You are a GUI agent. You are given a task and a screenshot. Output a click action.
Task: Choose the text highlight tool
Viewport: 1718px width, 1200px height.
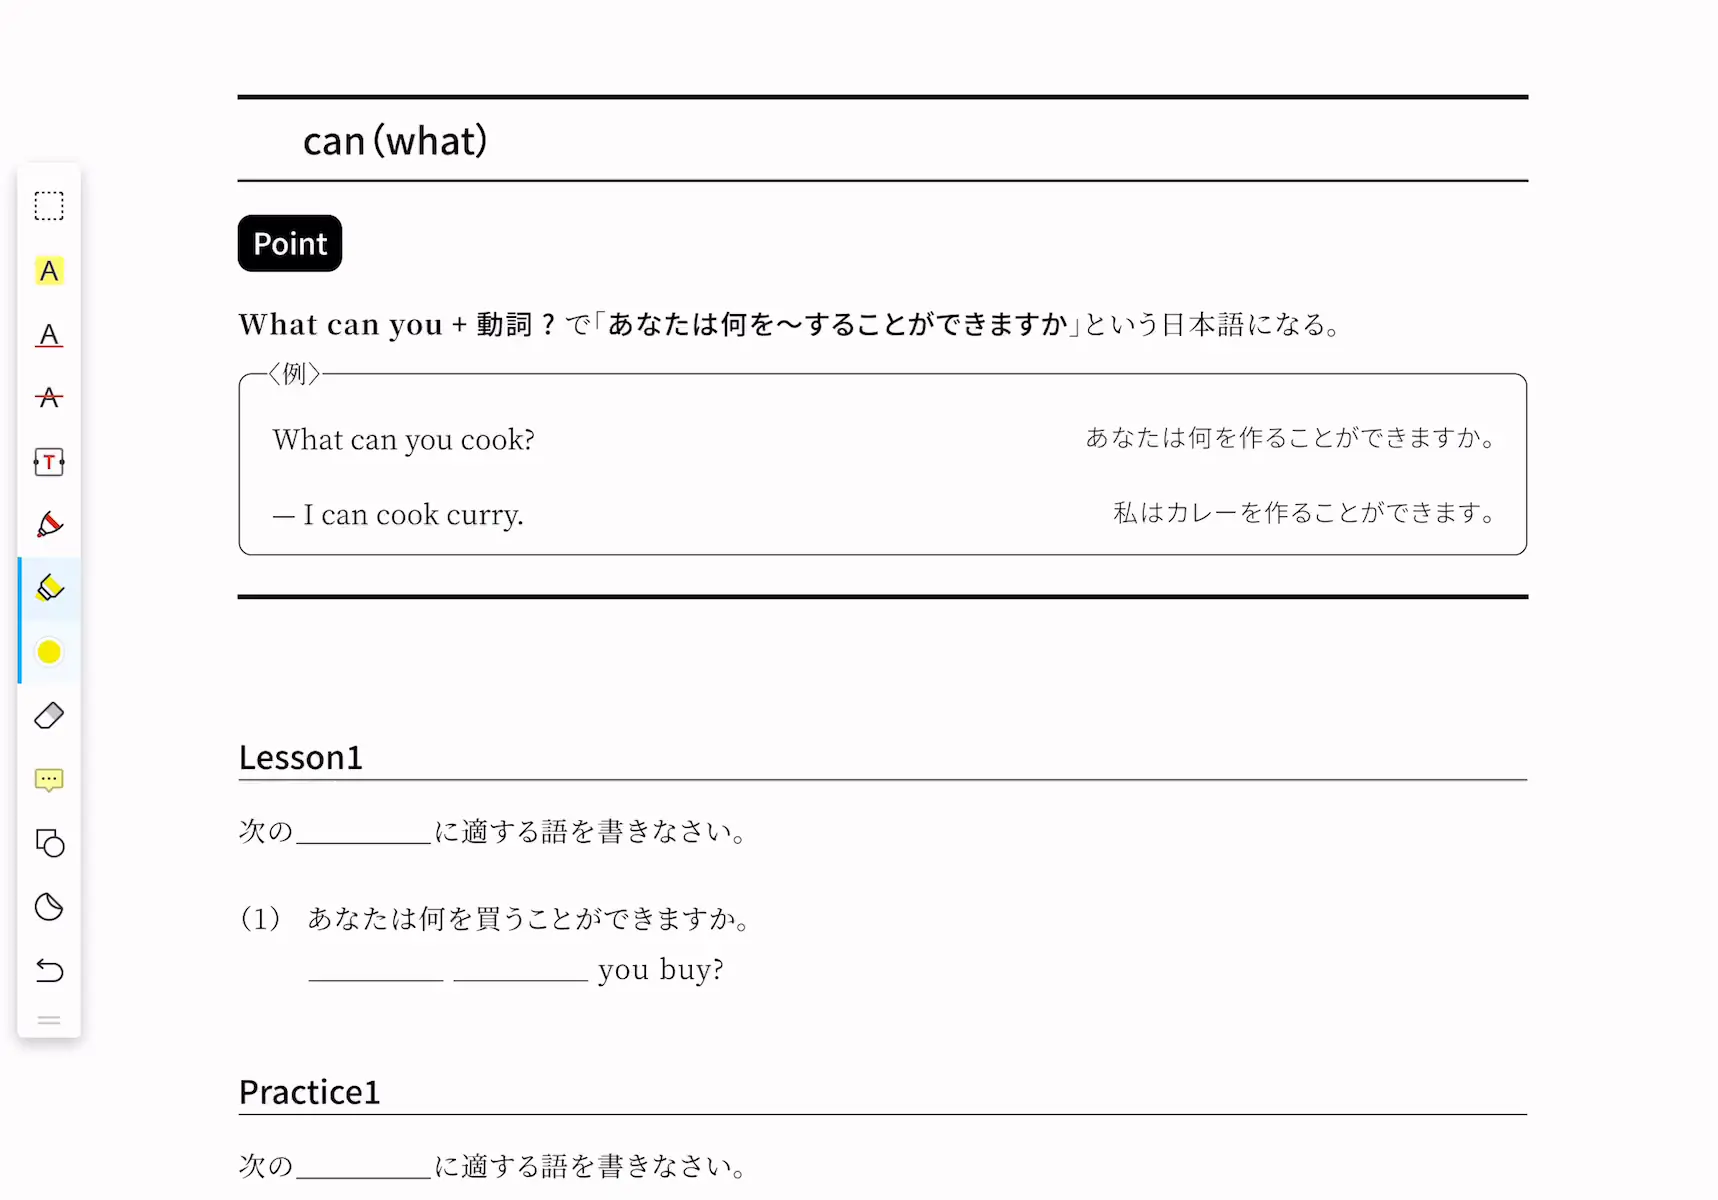pyautogui.click(x=49, y=270)
